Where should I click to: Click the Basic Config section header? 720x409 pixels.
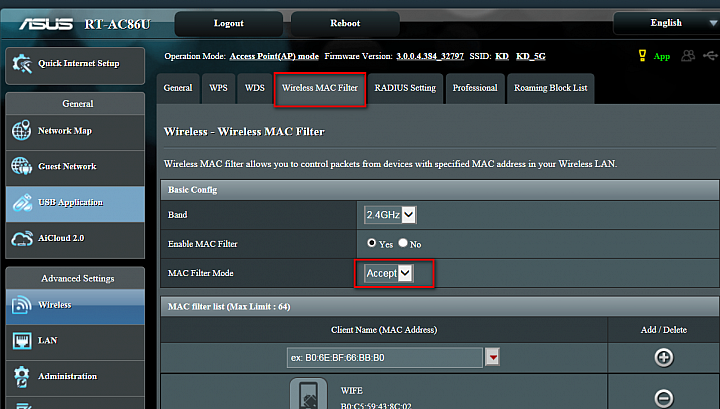pos(439,190)
